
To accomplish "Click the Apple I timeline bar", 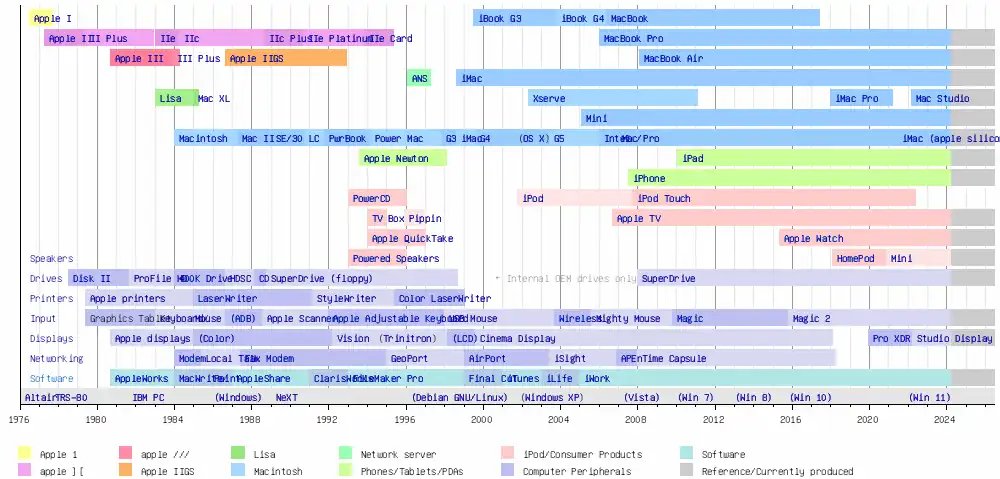I will click(42, 18).
